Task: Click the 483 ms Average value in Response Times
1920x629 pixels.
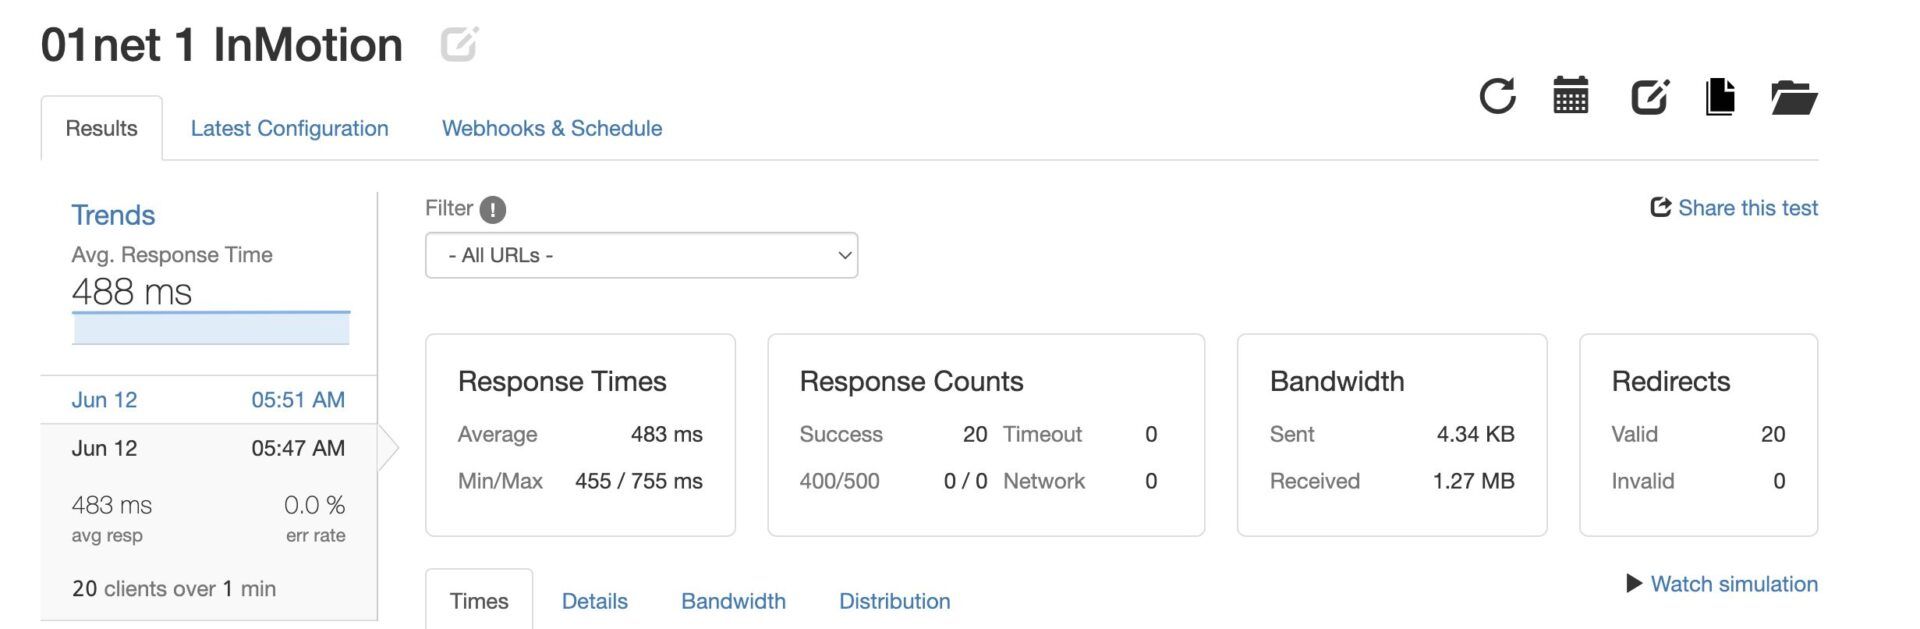Action: tap(666, 434)
